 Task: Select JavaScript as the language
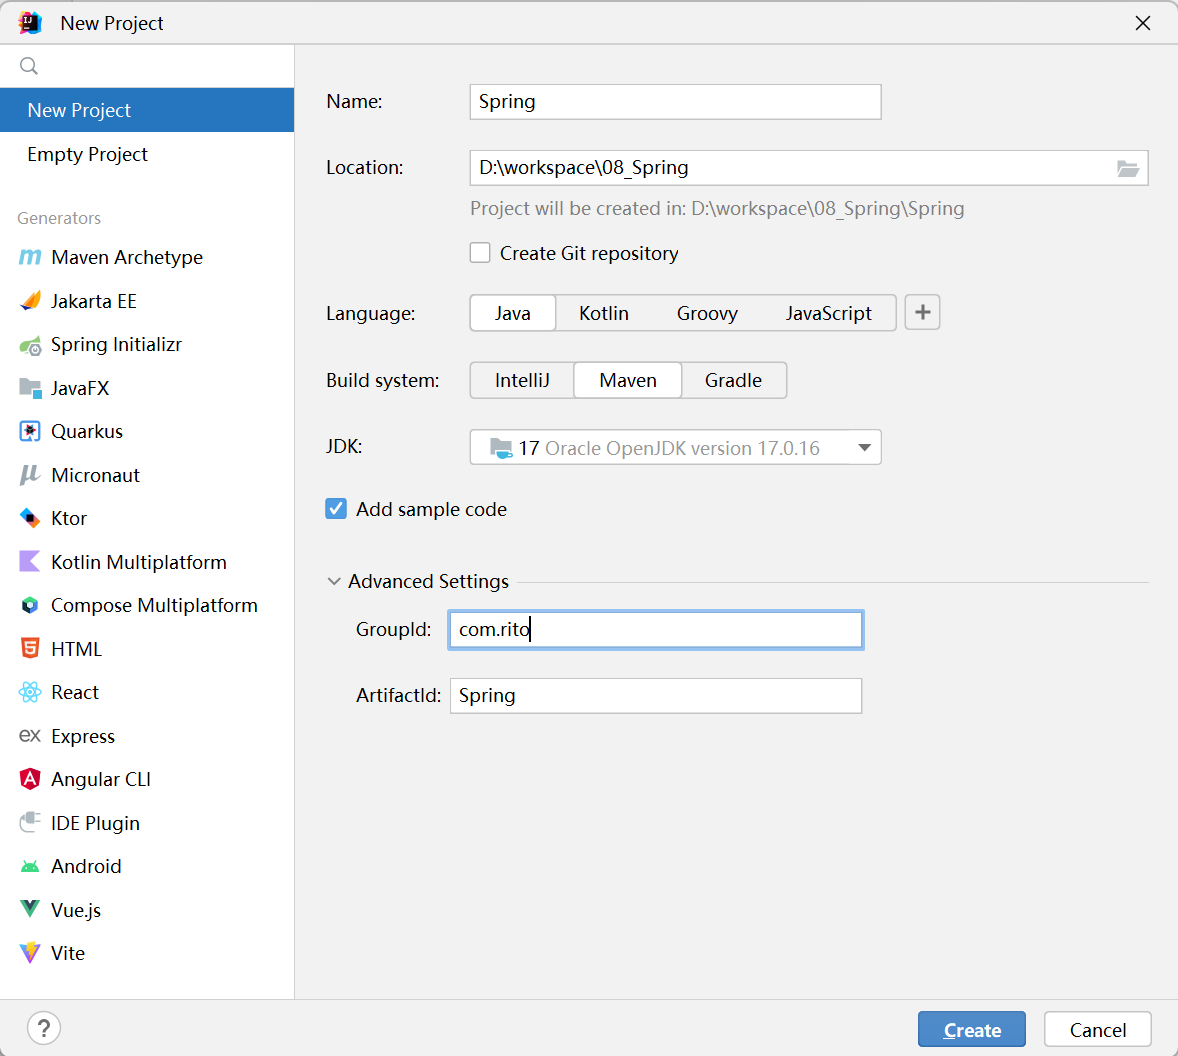(x=829, y=313)
